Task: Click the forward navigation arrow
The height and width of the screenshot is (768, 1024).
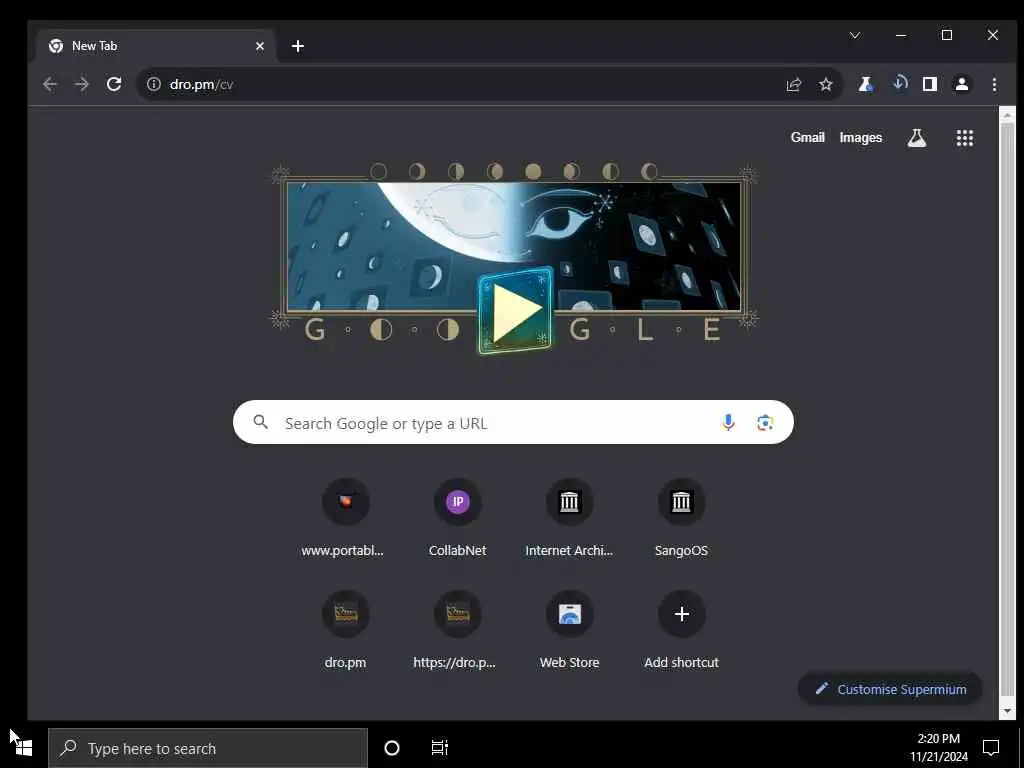Action: point(82,84)
